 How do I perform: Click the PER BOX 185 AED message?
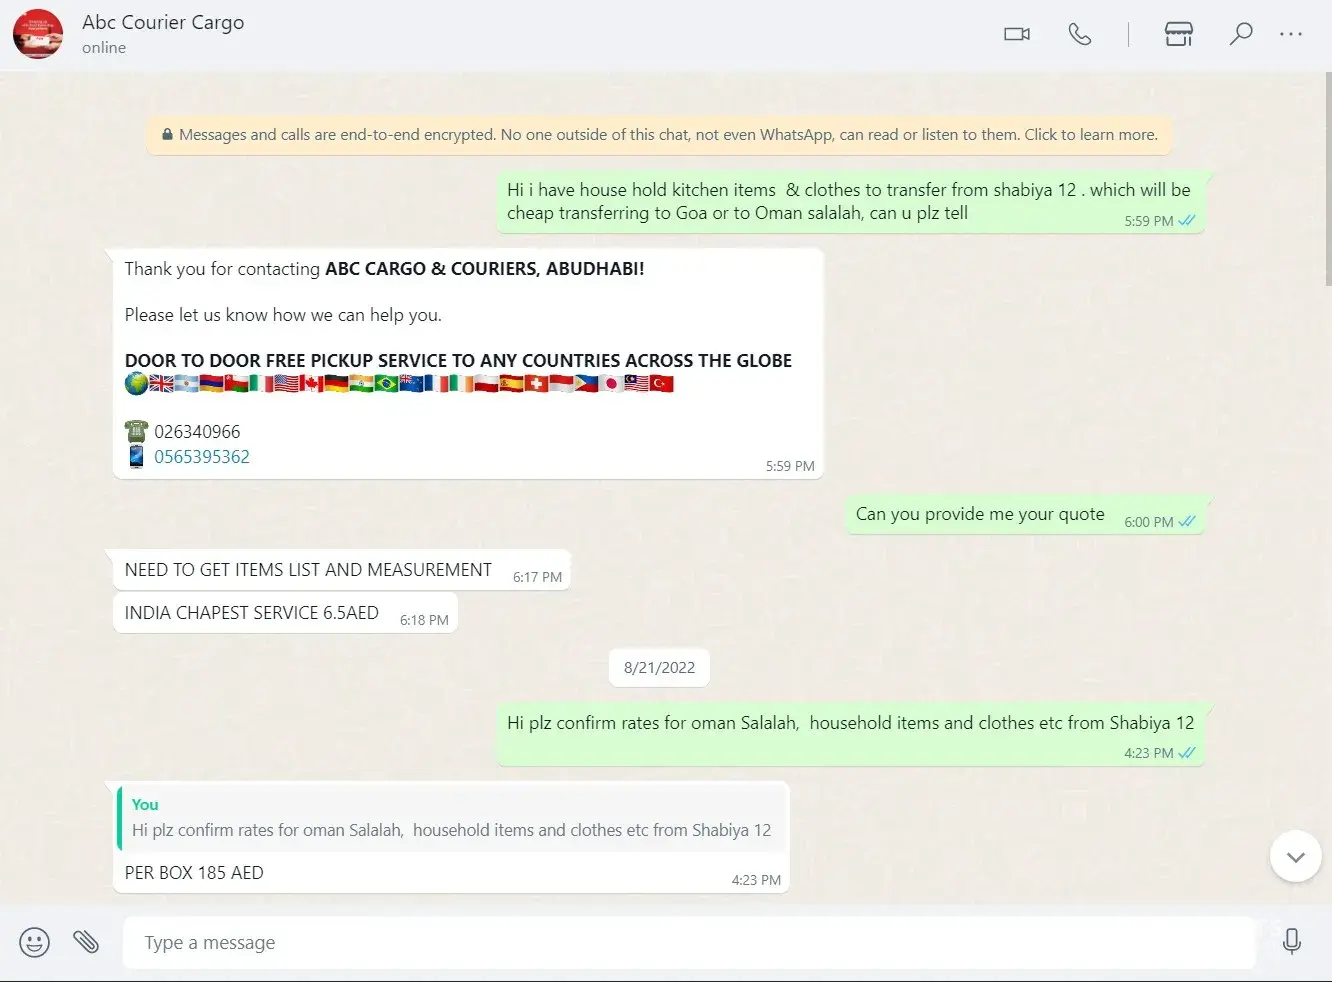pyautogui.click(x=194, y=873)
